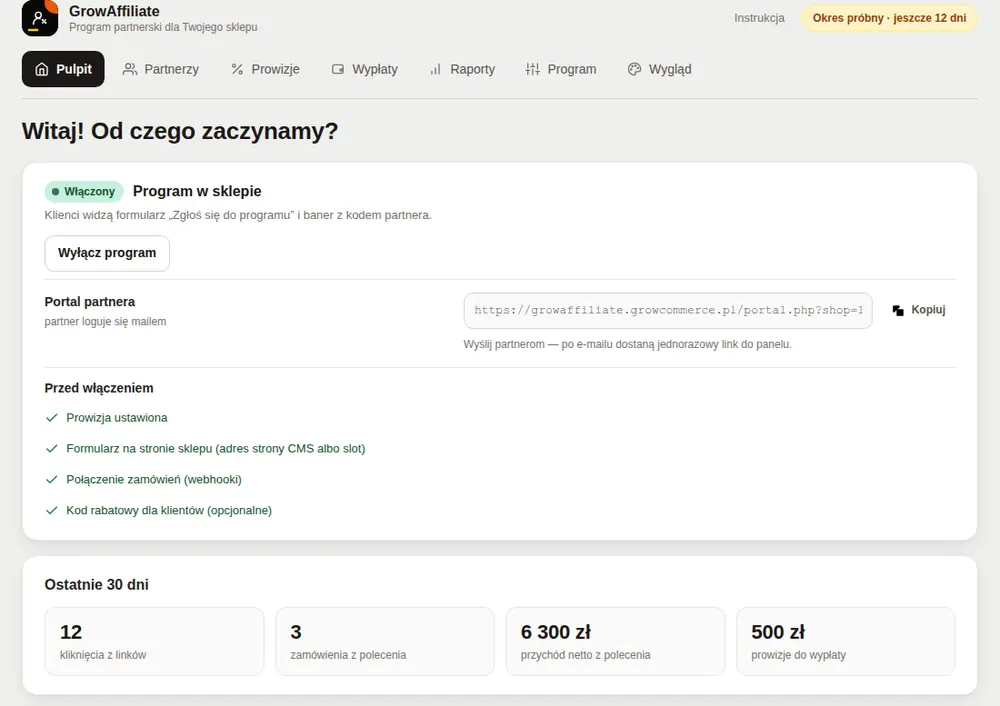This screenshot has width=1000, height=706.
Task: Click heading Witaj! Od czego zaczynamy?
Action: click(x=180, y=131)
